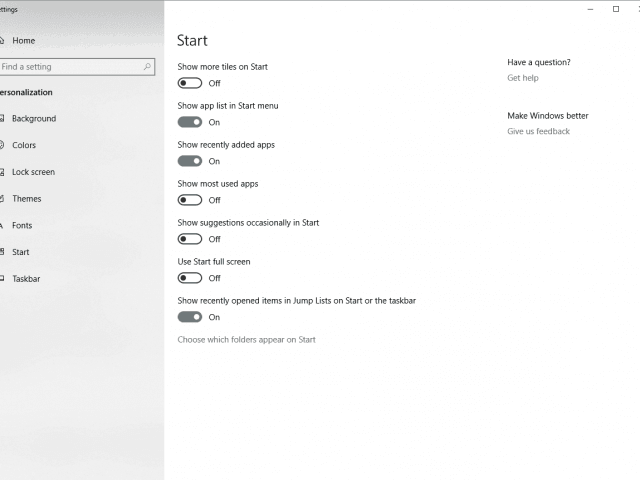The image size is (640, 480).
Task: Click the Have a question? heading
Action: tap(539, 62)
